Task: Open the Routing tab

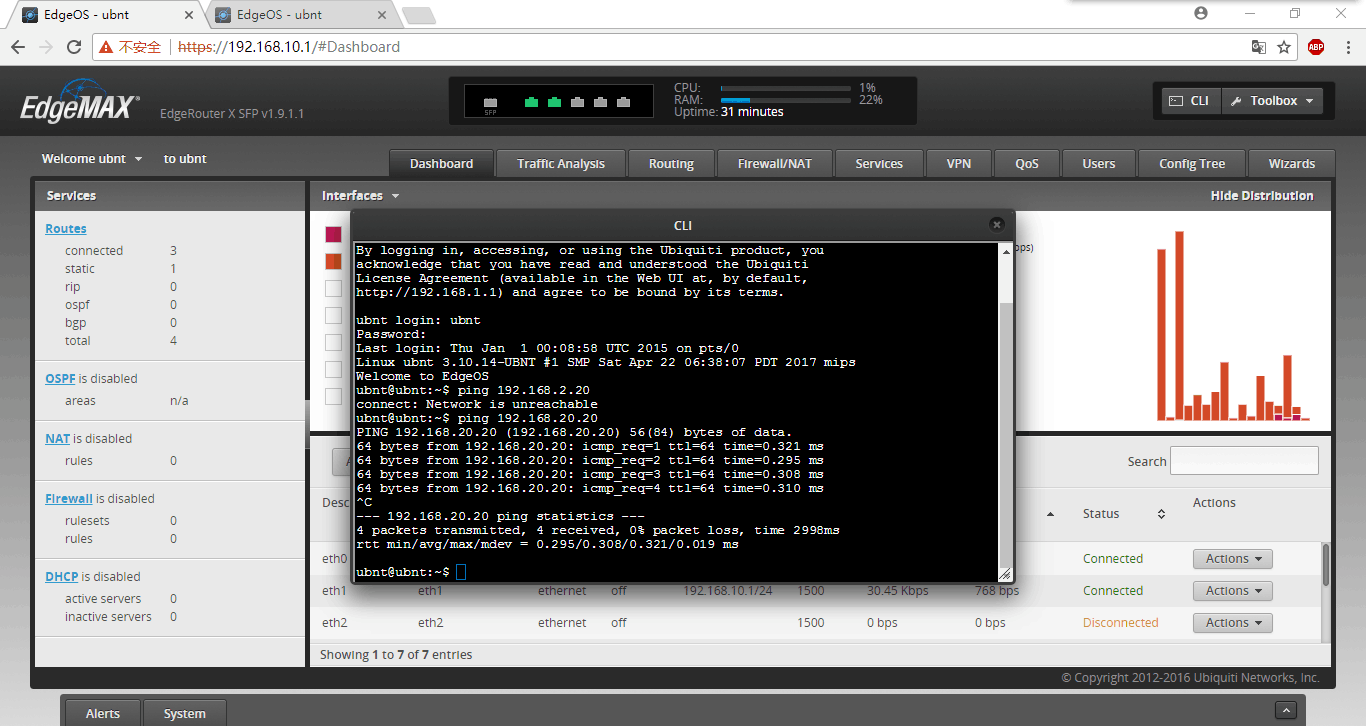Action: pos(671,164)
